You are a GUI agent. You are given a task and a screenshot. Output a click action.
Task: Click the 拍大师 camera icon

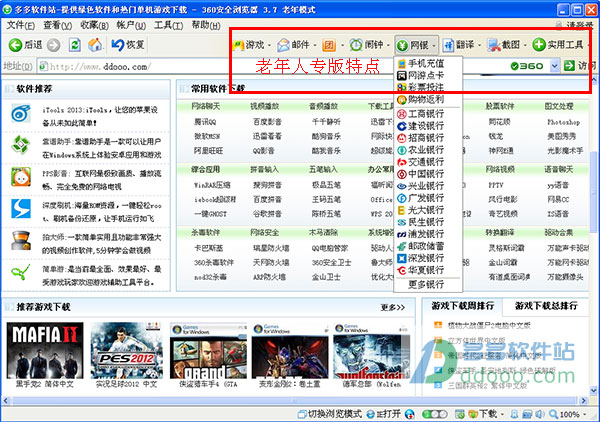tap(21, 240)
